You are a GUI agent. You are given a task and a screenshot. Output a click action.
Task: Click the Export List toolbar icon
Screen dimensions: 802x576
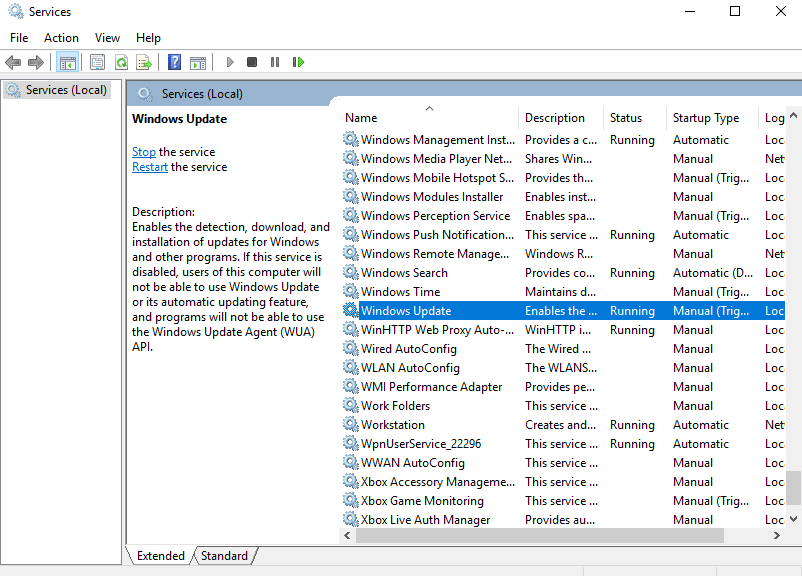tap(144, 62)
